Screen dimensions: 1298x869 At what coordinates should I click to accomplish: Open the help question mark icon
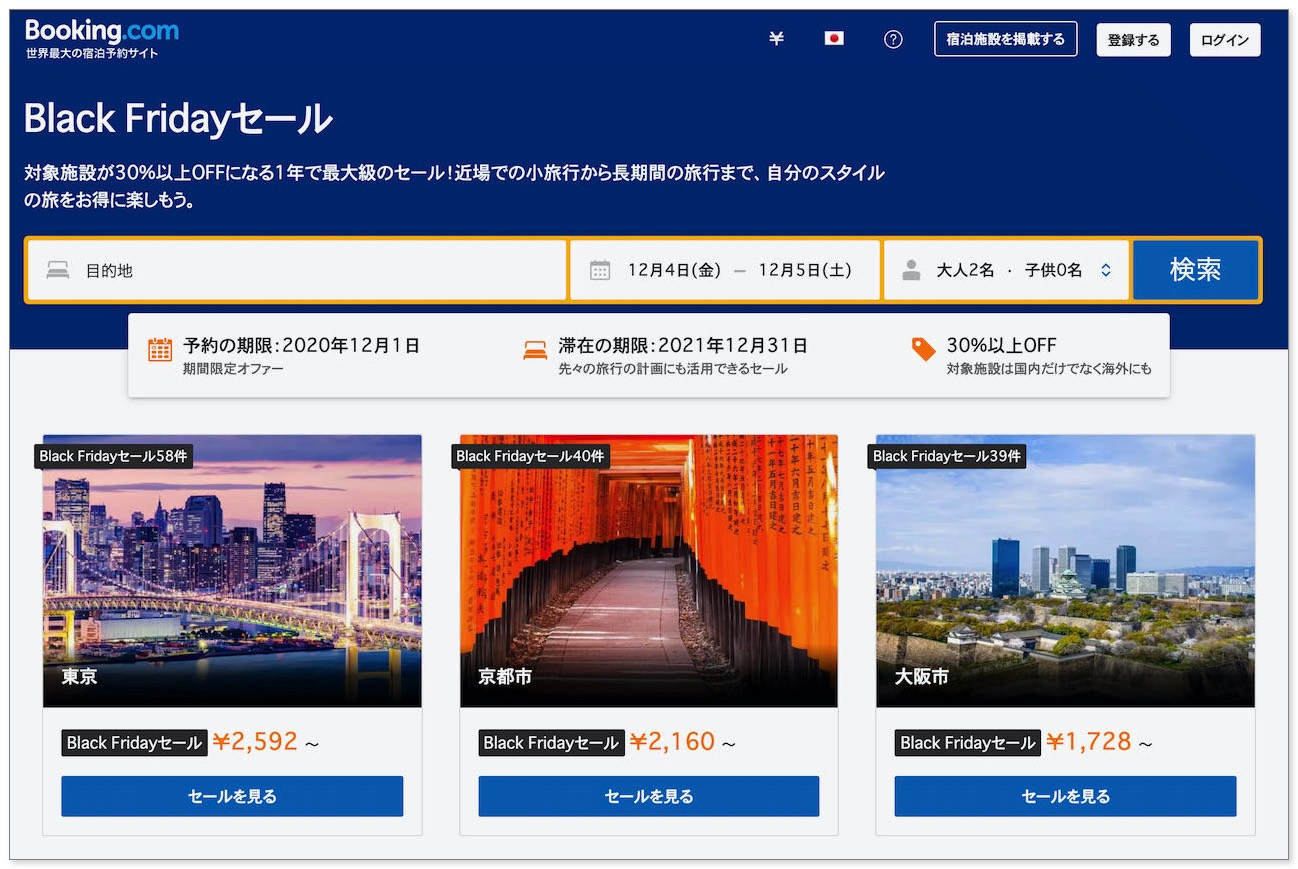893,39
